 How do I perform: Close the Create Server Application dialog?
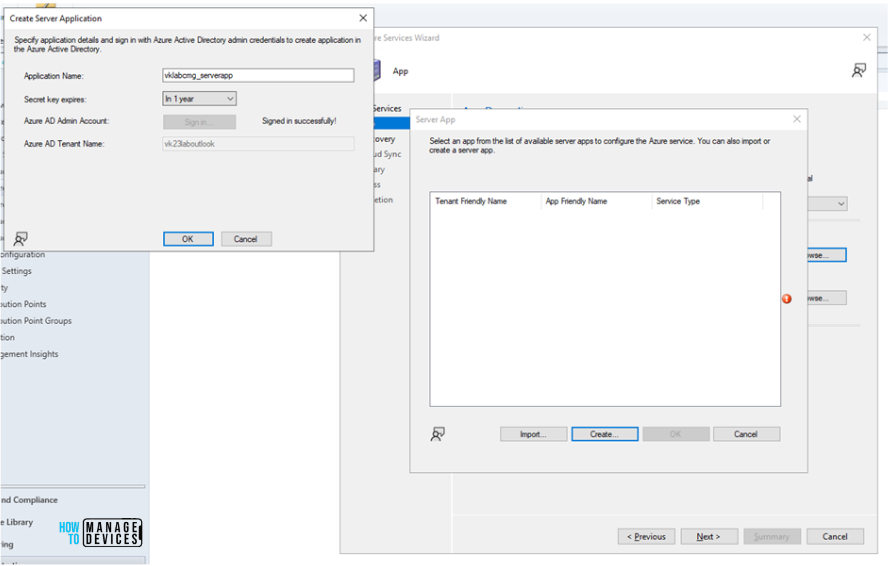tap(363, 18)
